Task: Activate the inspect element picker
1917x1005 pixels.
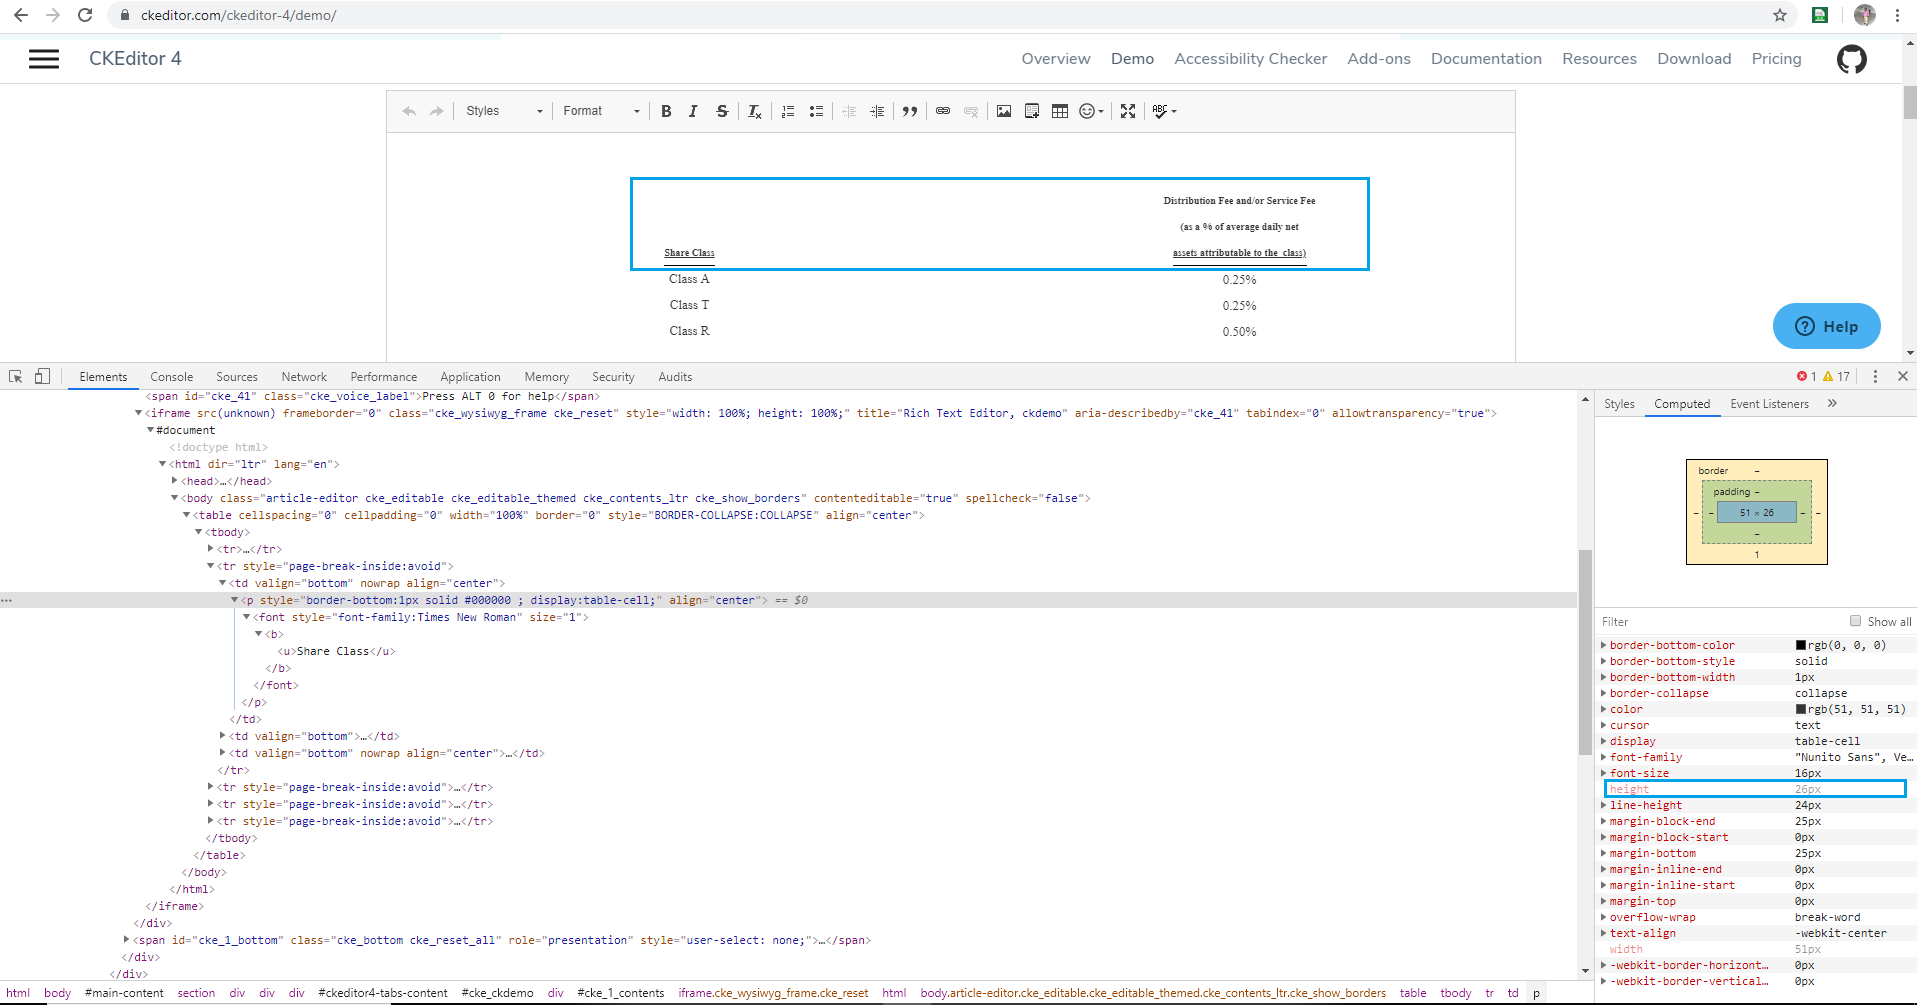Action: coord(16,376)
